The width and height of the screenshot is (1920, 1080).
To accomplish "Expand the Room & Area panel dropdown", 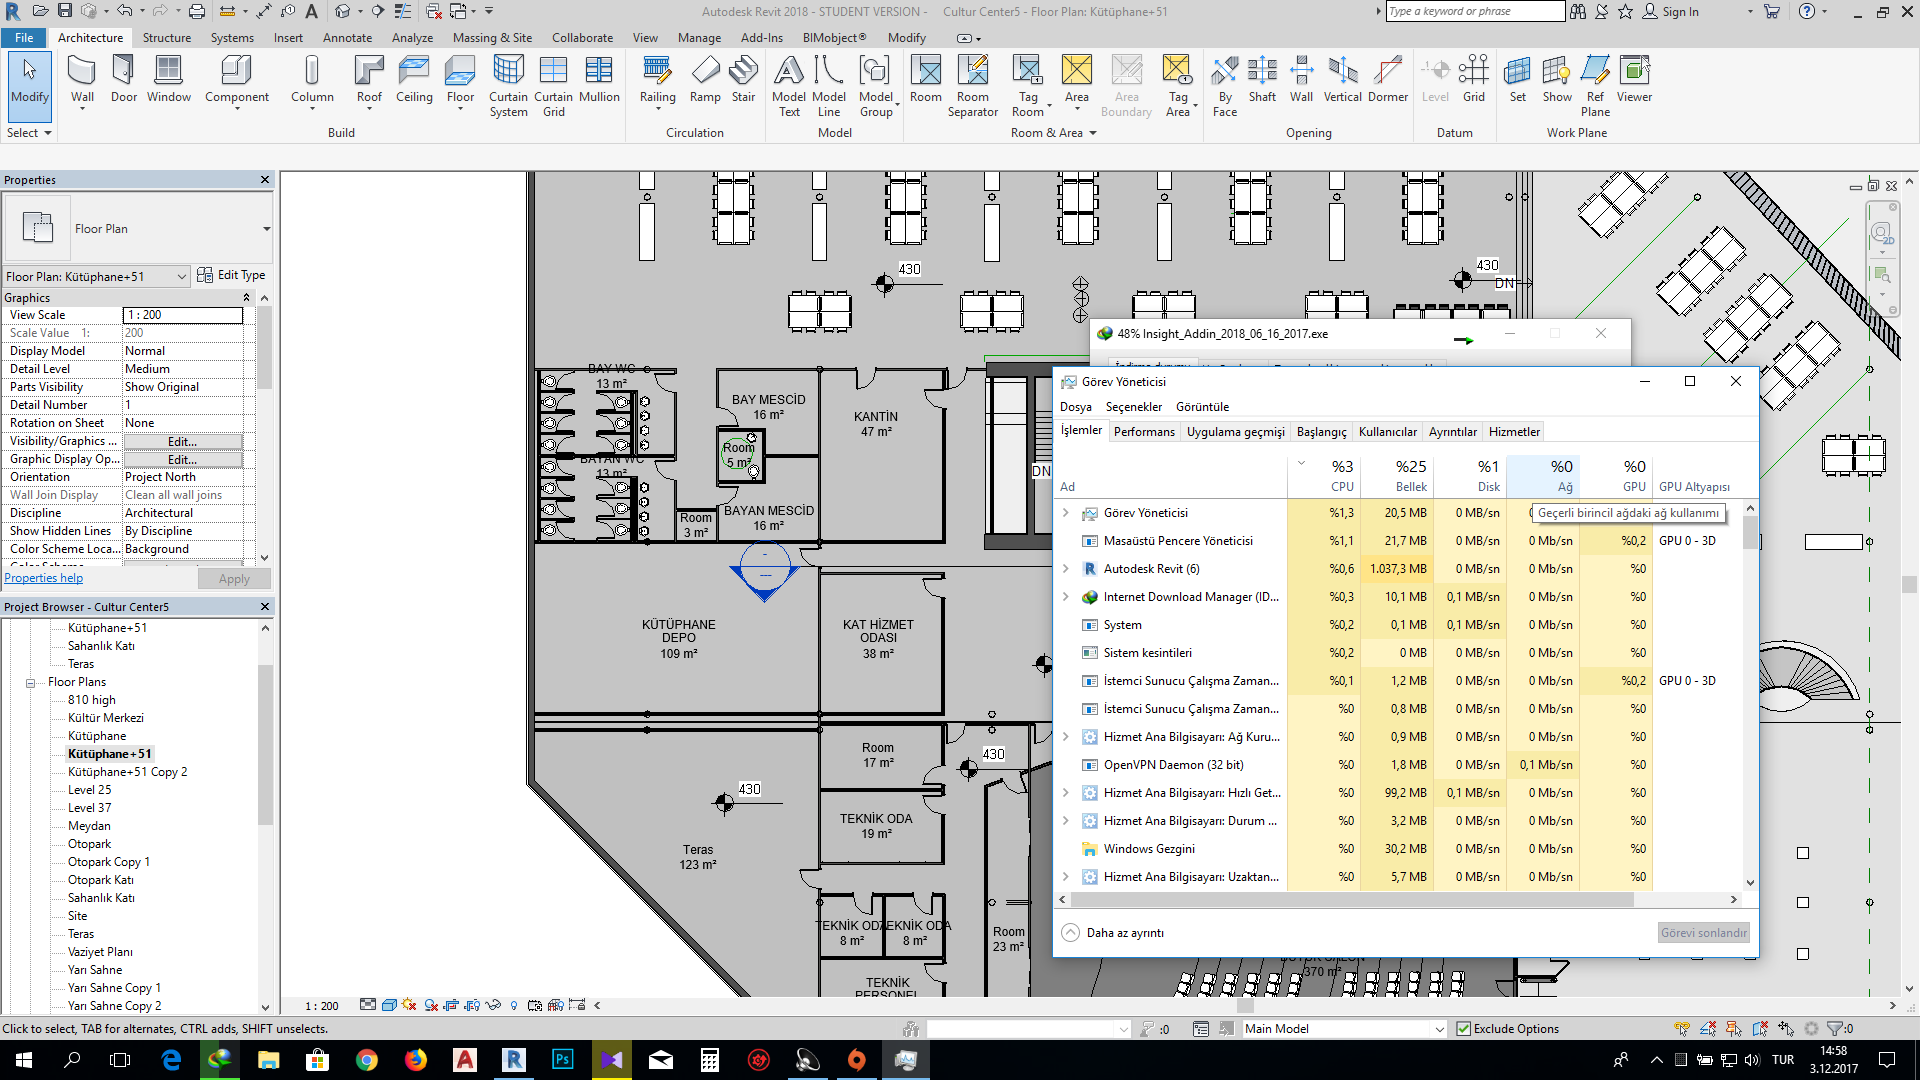I will [x=1054, y=132].
